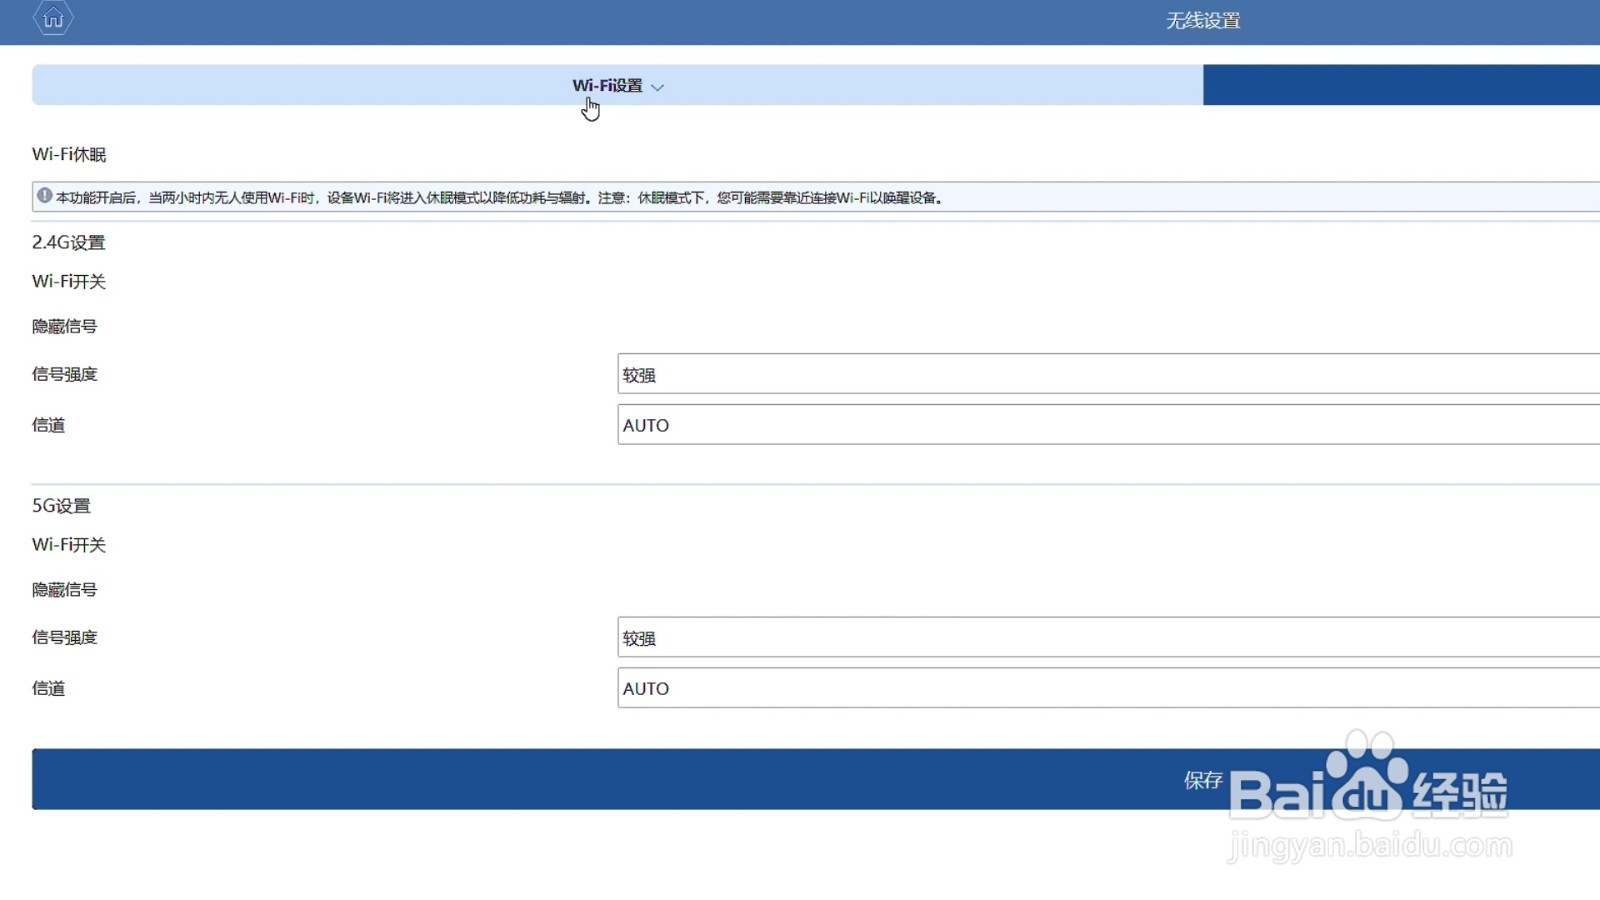This screenshot has width=1600, height=900.
Task: Click the 5G设置 section heading
Action: [x=61, y=506]
